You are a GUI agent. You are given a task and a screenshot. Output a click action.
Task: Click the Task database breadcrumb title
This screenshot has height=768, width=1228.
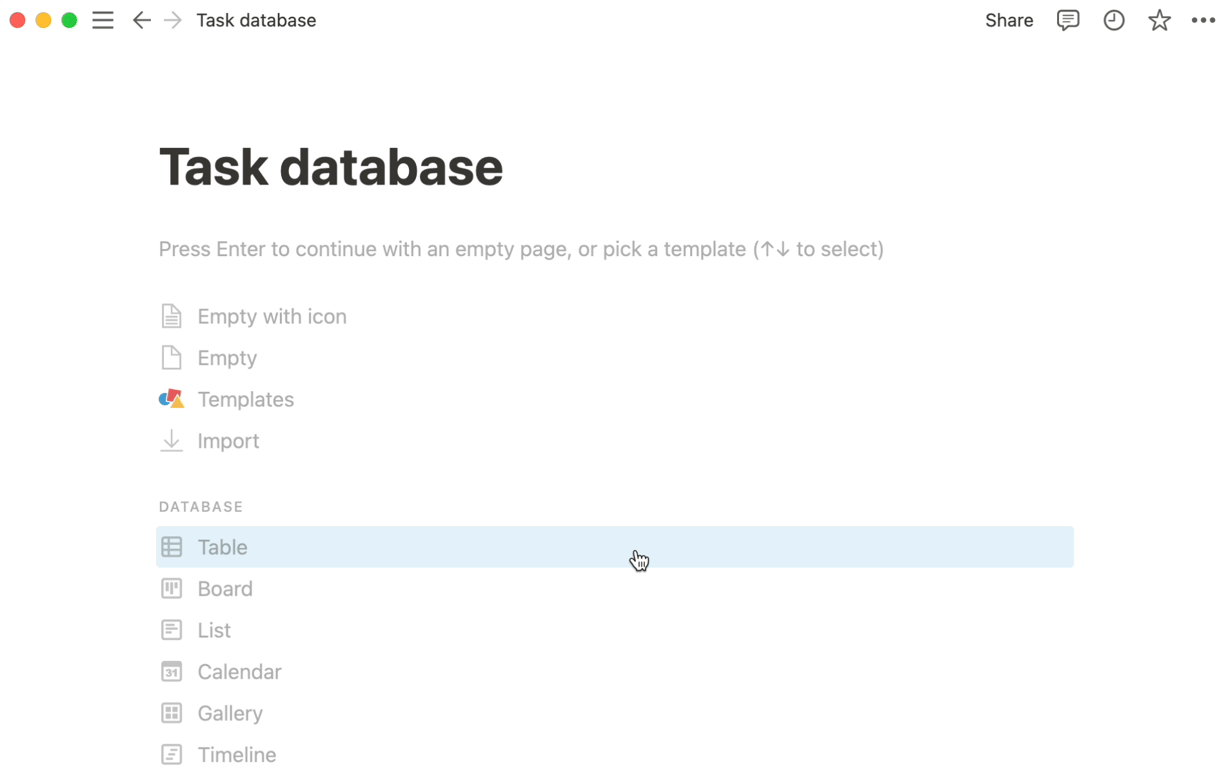click(256, 20)
